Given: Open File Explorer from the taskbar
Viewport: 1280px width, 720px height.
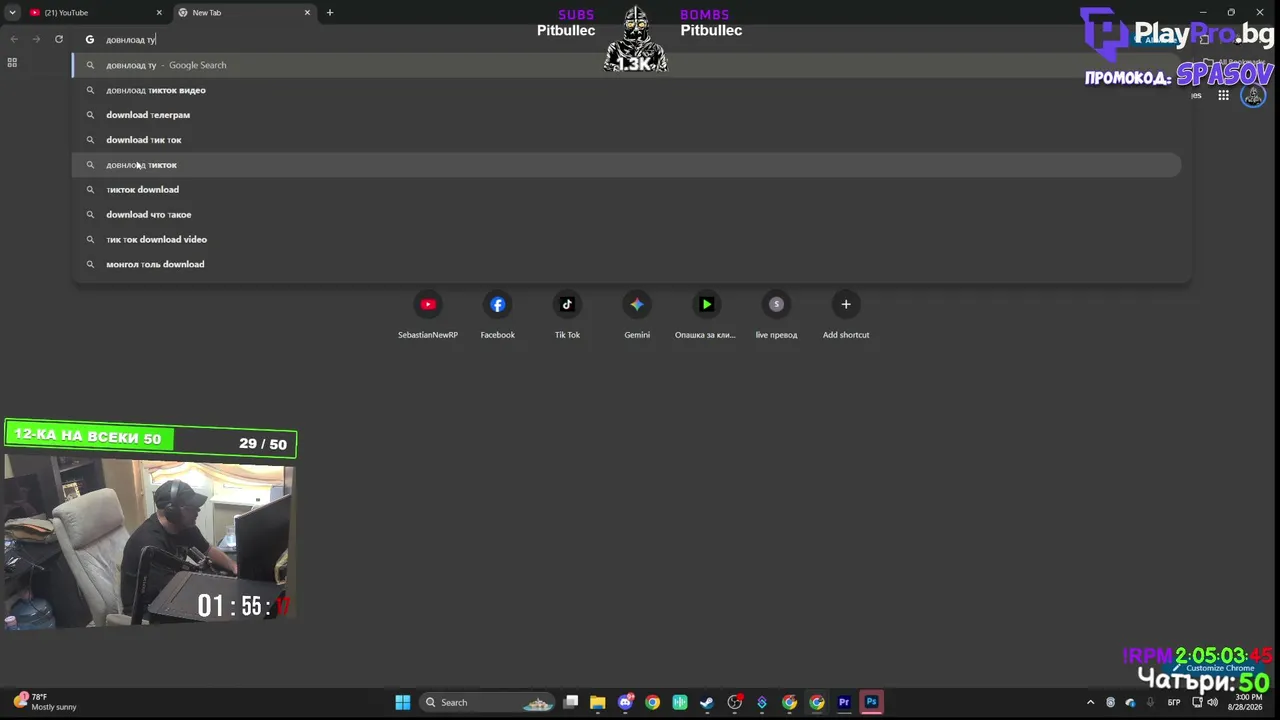Looking at the screenshot, I should click(598, 702).
